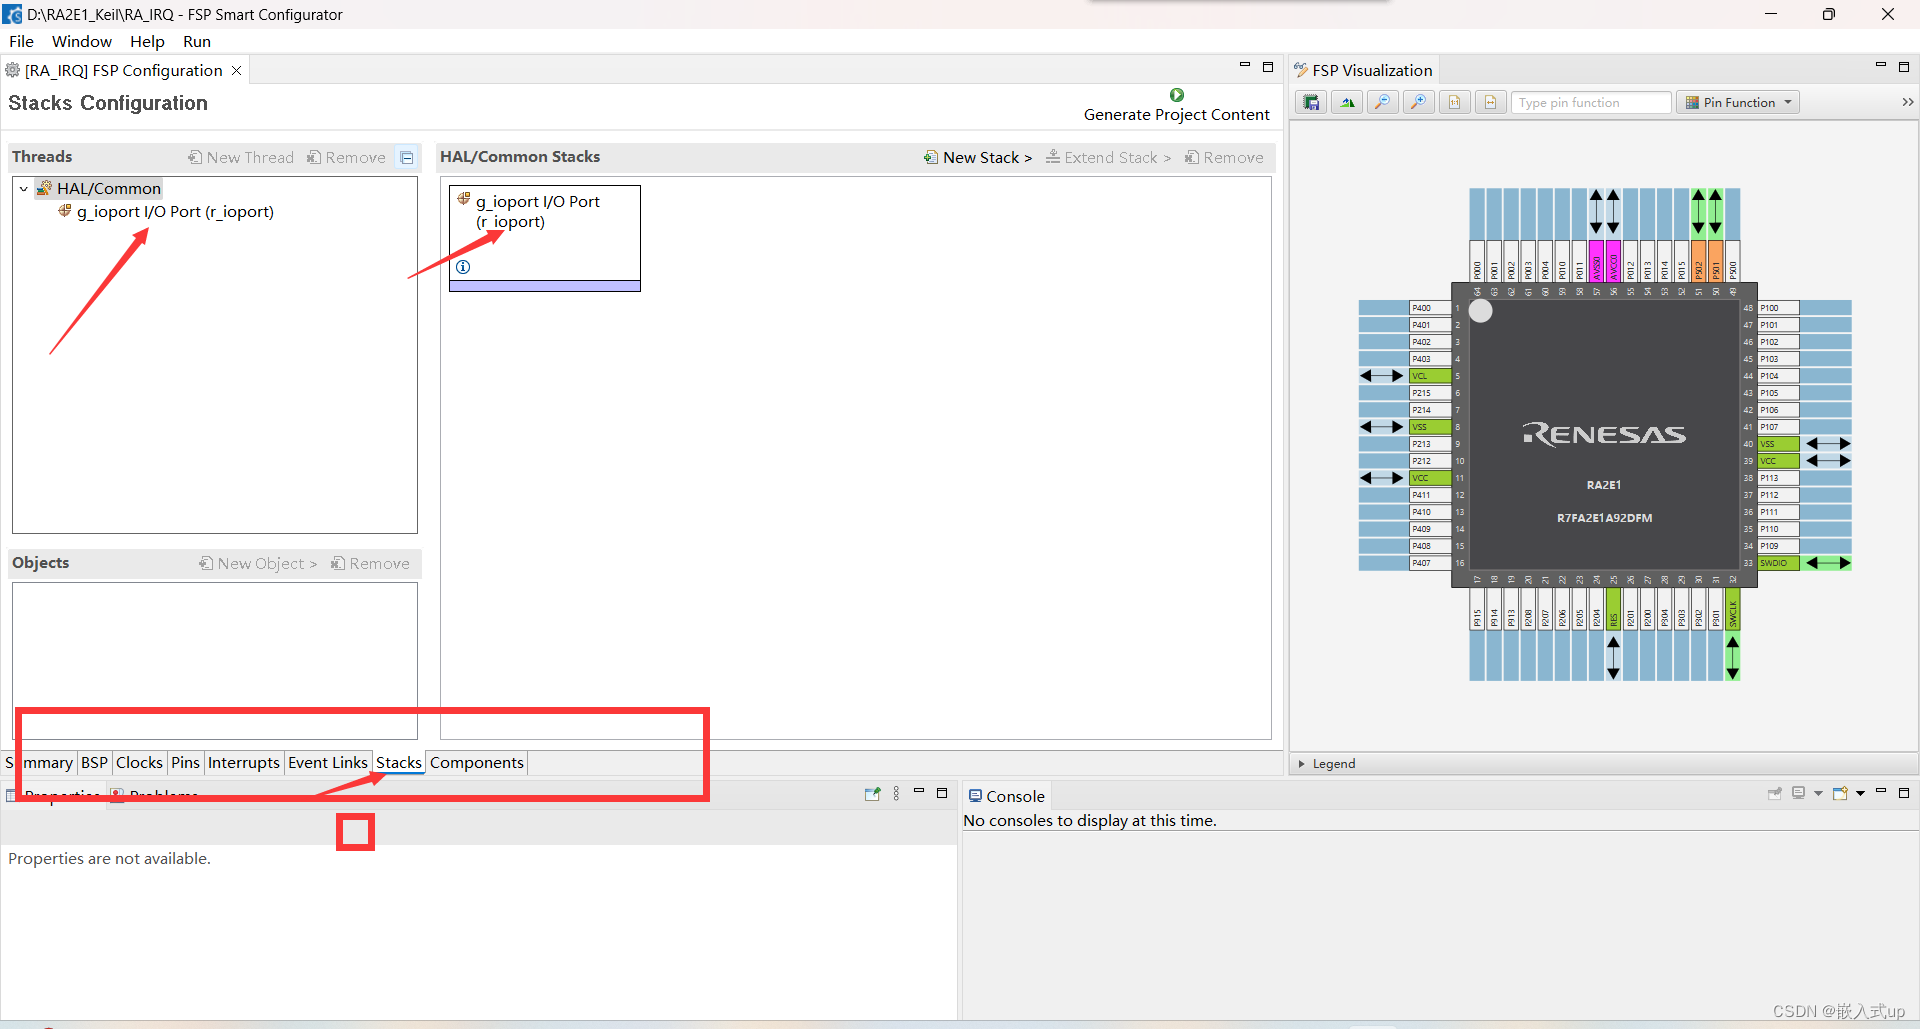Open the Extend Stack menu

pos(1108,157)
